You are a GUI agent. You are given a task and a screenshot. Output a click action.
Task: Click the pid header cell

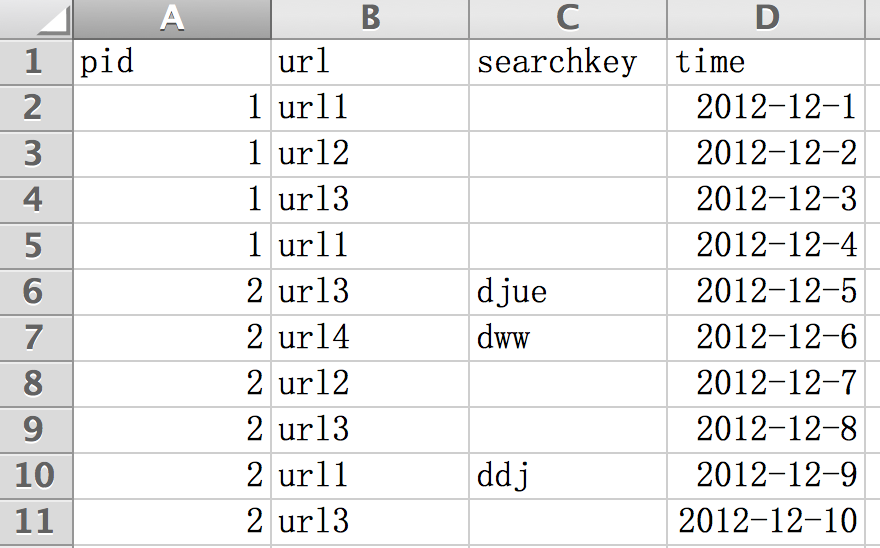point(172,62)
